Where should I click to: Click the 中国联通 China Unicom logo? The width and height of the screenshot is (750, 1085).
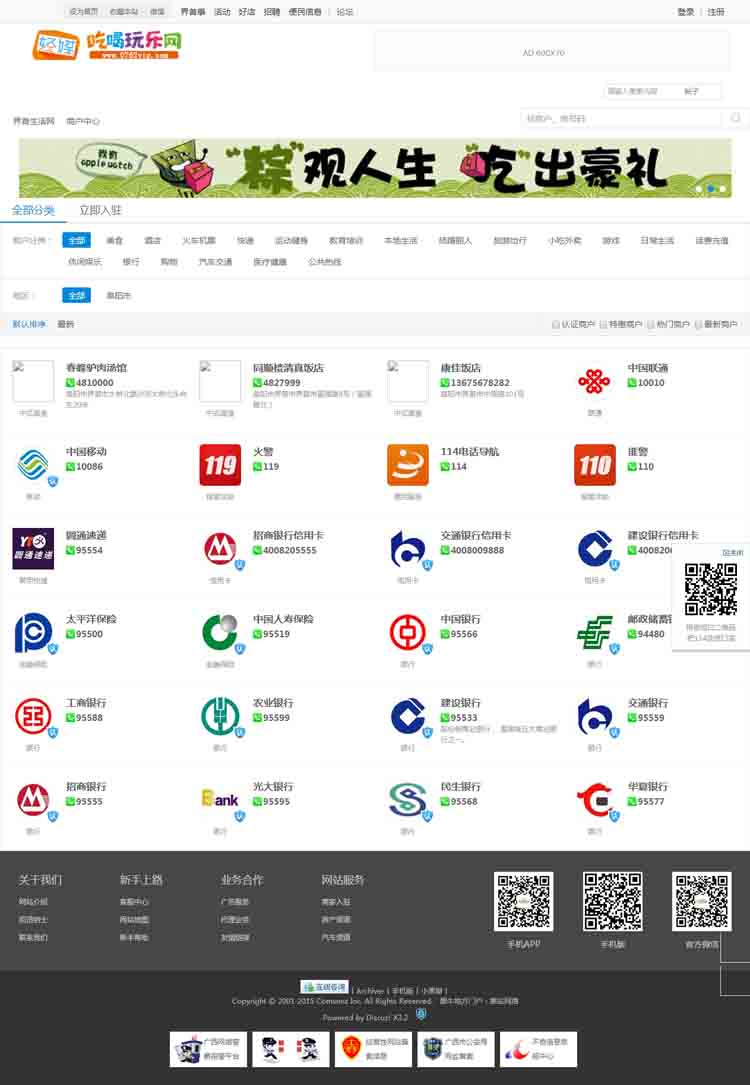click(594, 381)
